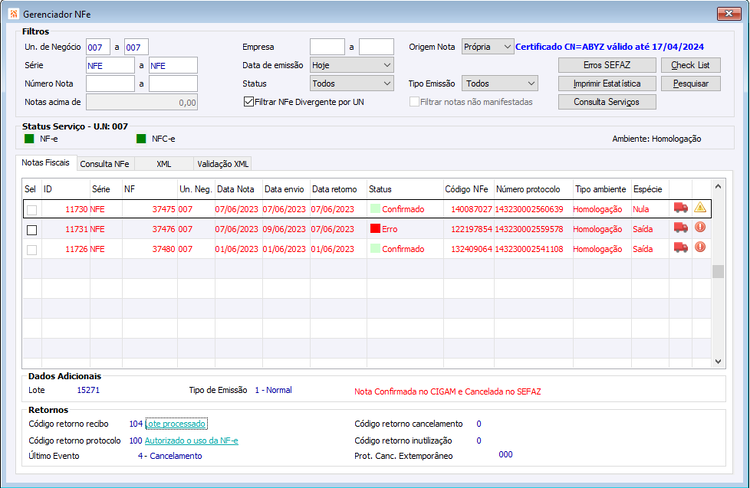Click the red alert icon on row 11726
Viewport: 750px width, 488px height.
coord(700,247)
